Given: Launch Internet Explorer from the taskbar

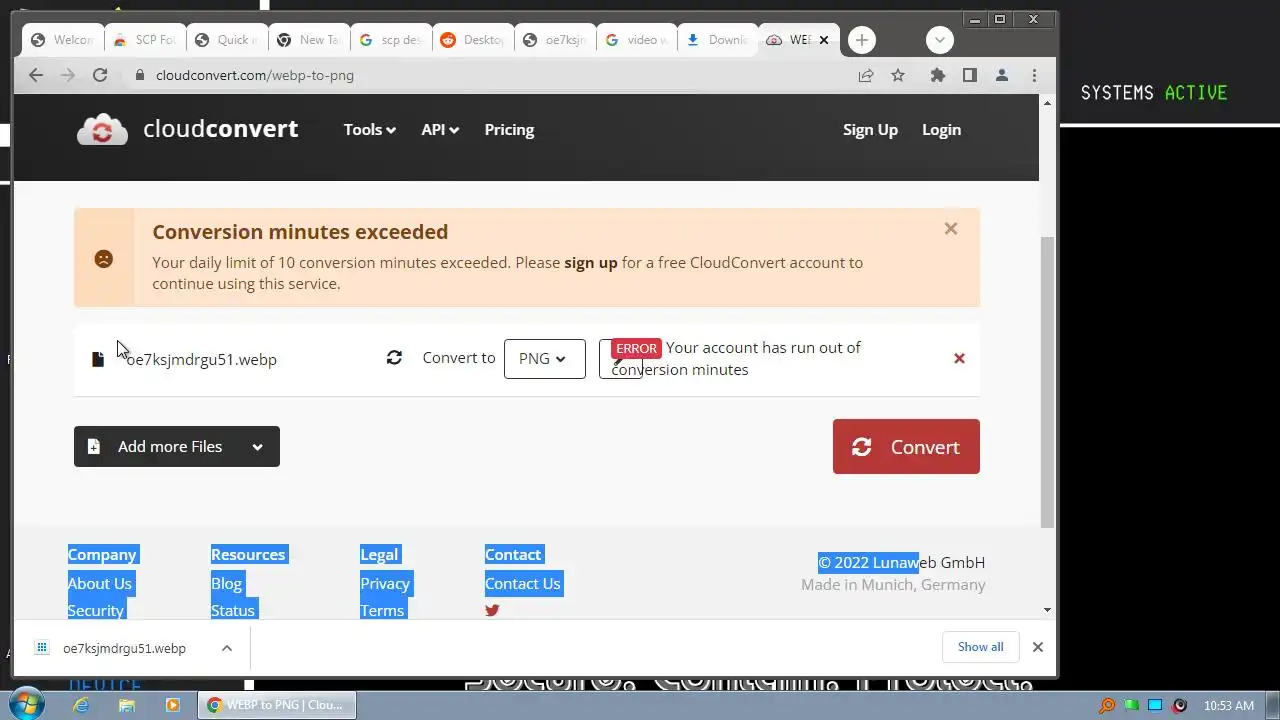Looking at the screenshot, I should pos(81,705).
